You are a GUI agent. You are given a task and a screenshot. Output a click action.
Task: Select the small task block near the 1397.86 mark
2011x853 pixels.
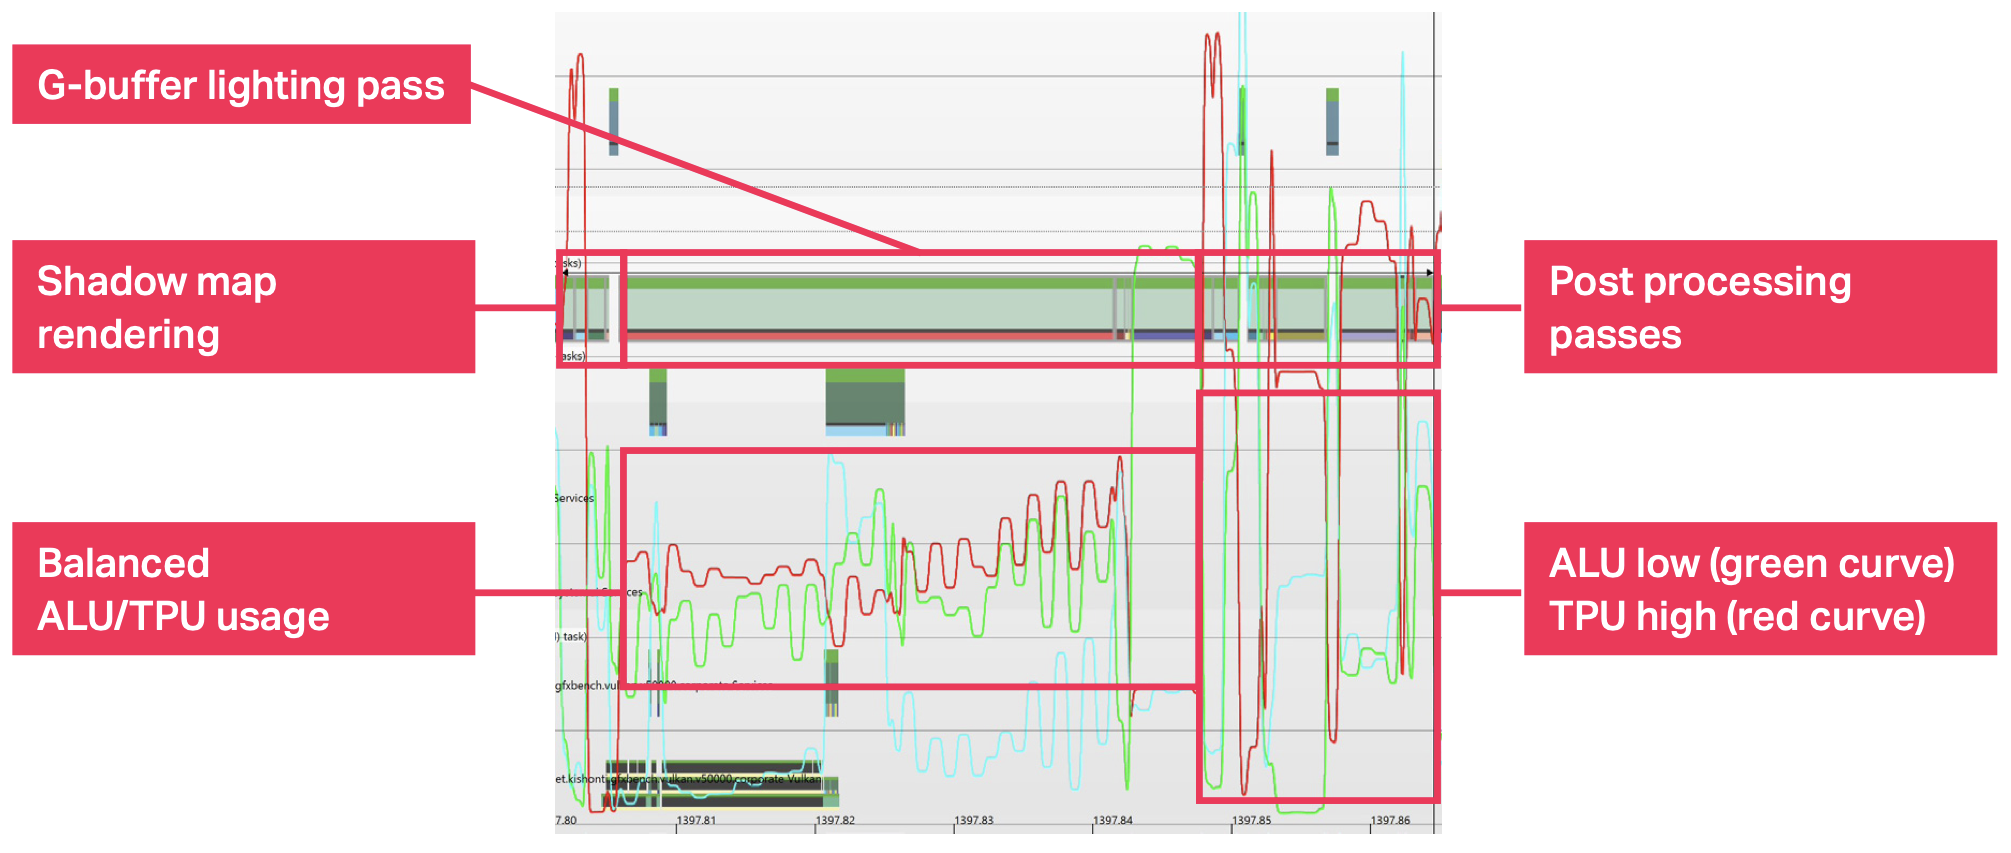click(x=1332, y=122)
